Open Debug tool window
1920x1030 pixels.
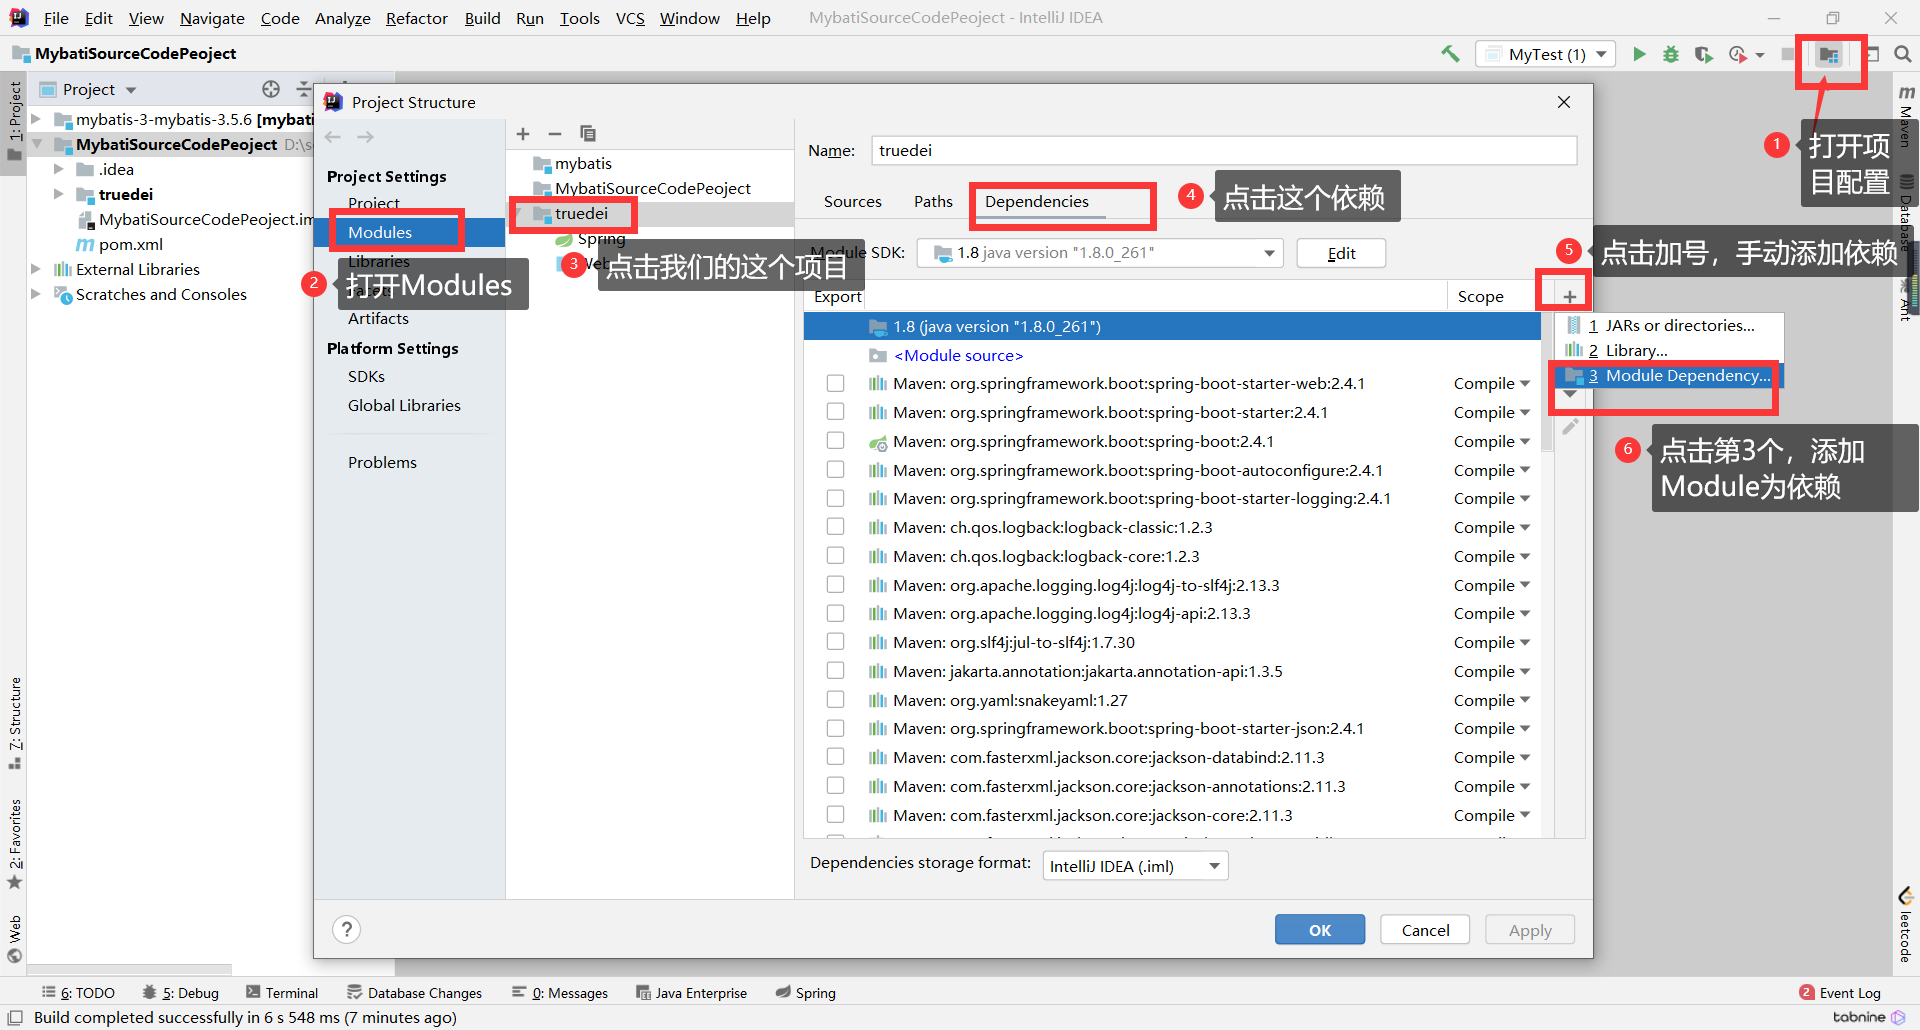[181, 993]
